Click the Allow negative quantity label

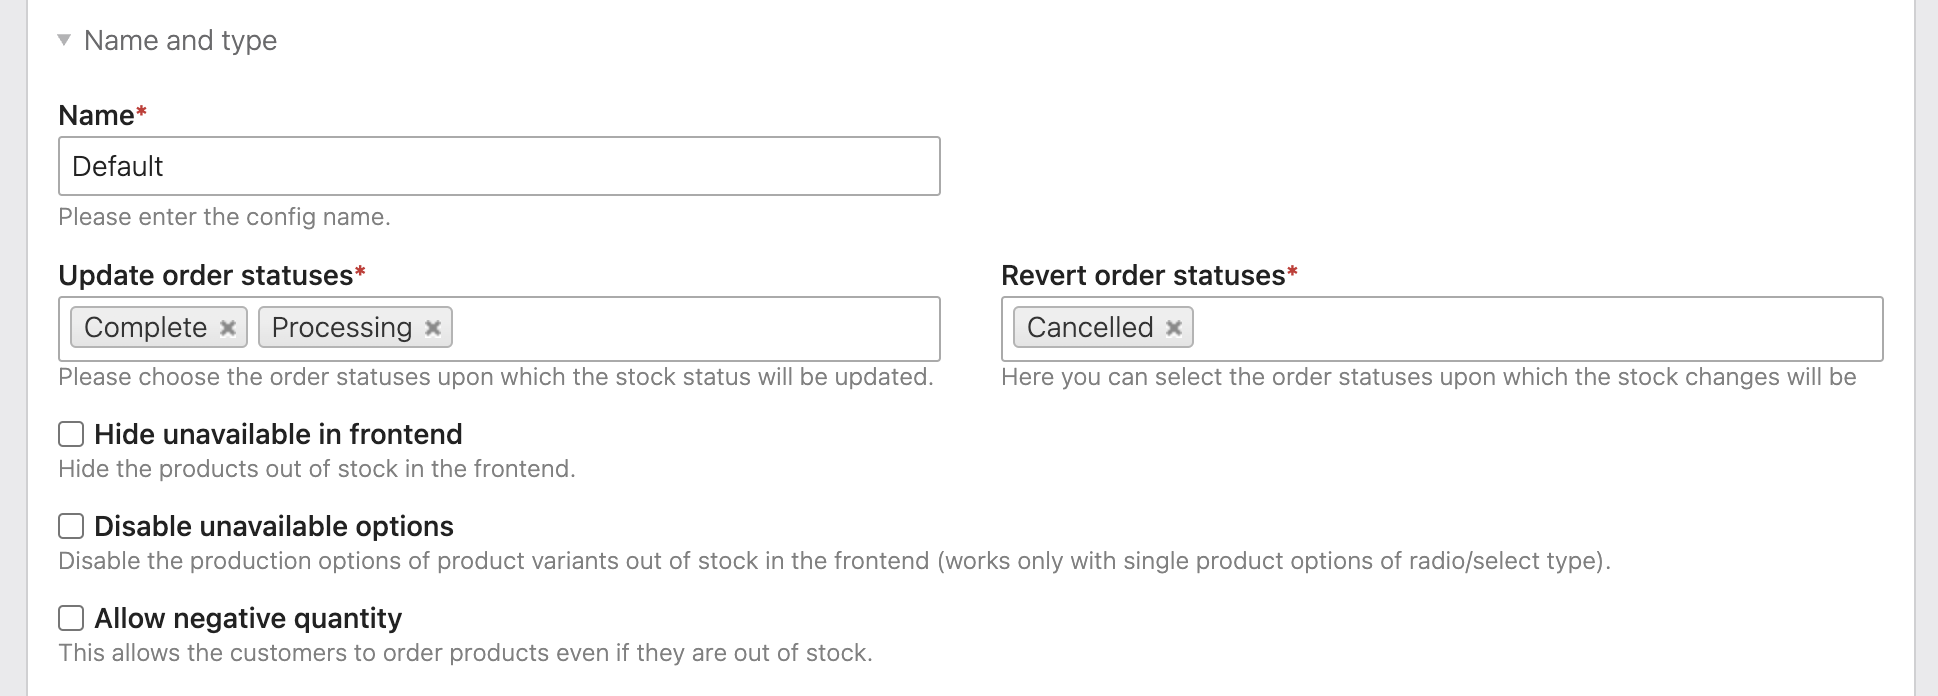248,618
